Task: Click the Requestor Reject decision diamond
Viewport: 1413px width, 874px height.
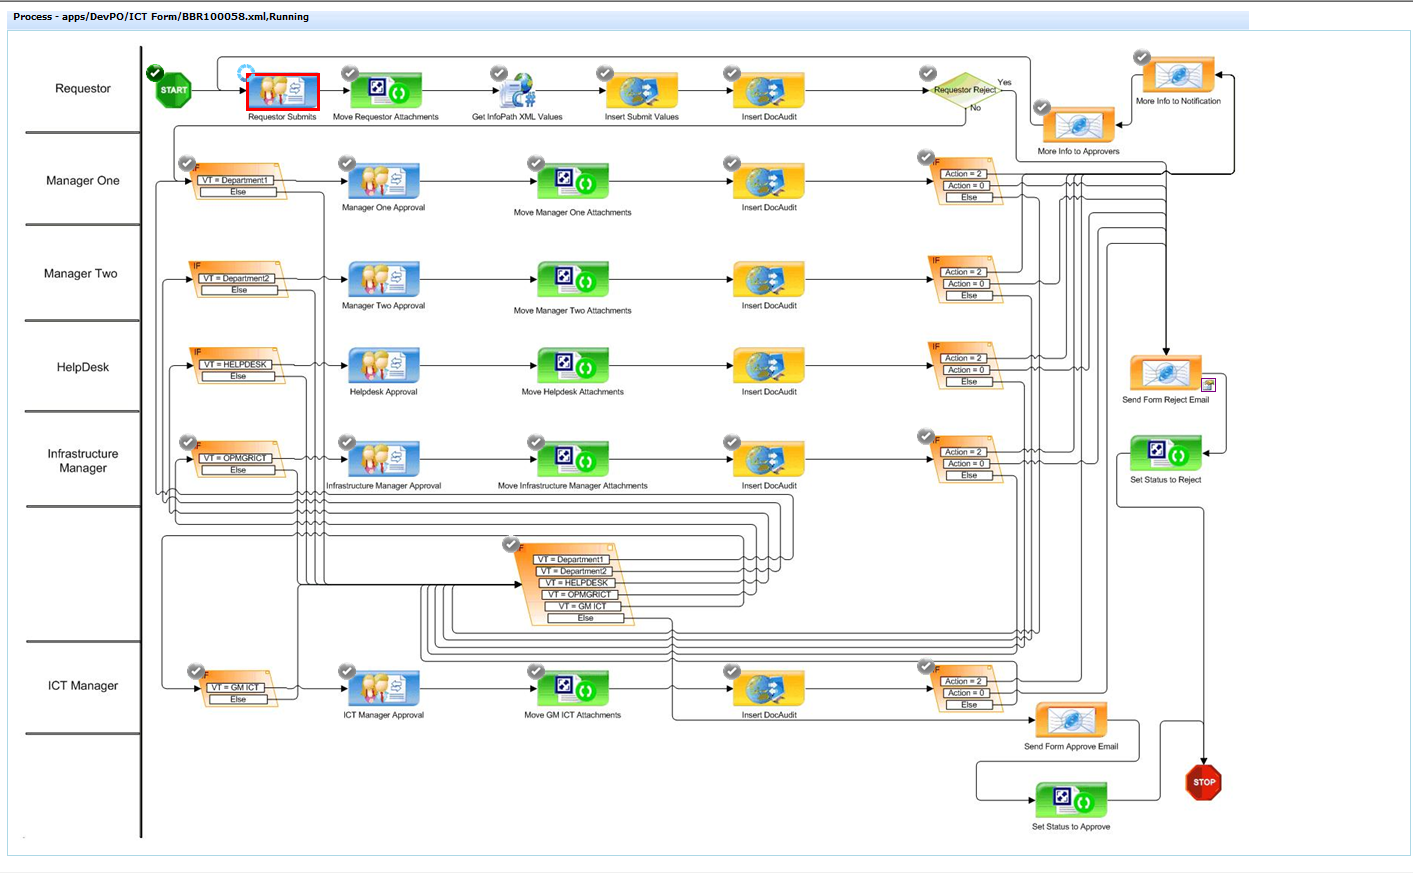Action: [x=965, y=90]
